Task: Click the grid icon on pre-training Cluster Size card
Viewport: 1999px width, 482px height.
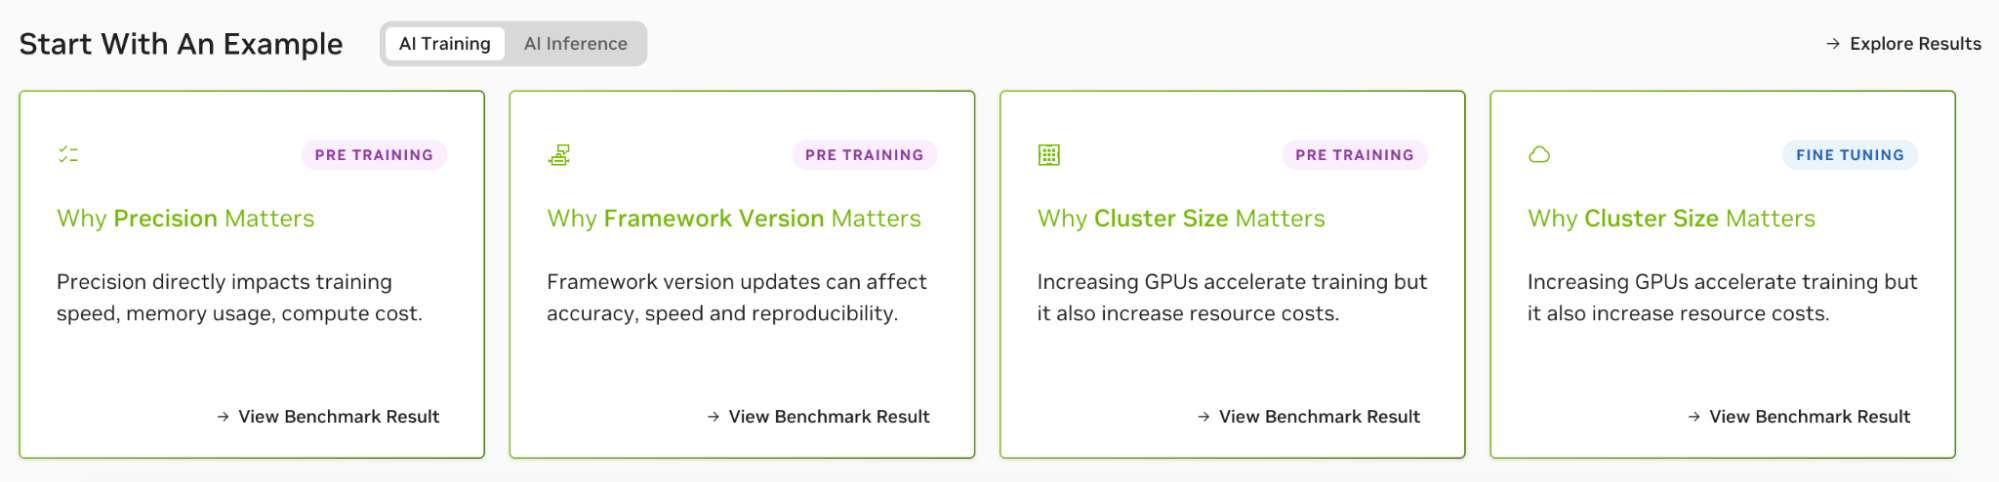Action: pos(1049,155)
